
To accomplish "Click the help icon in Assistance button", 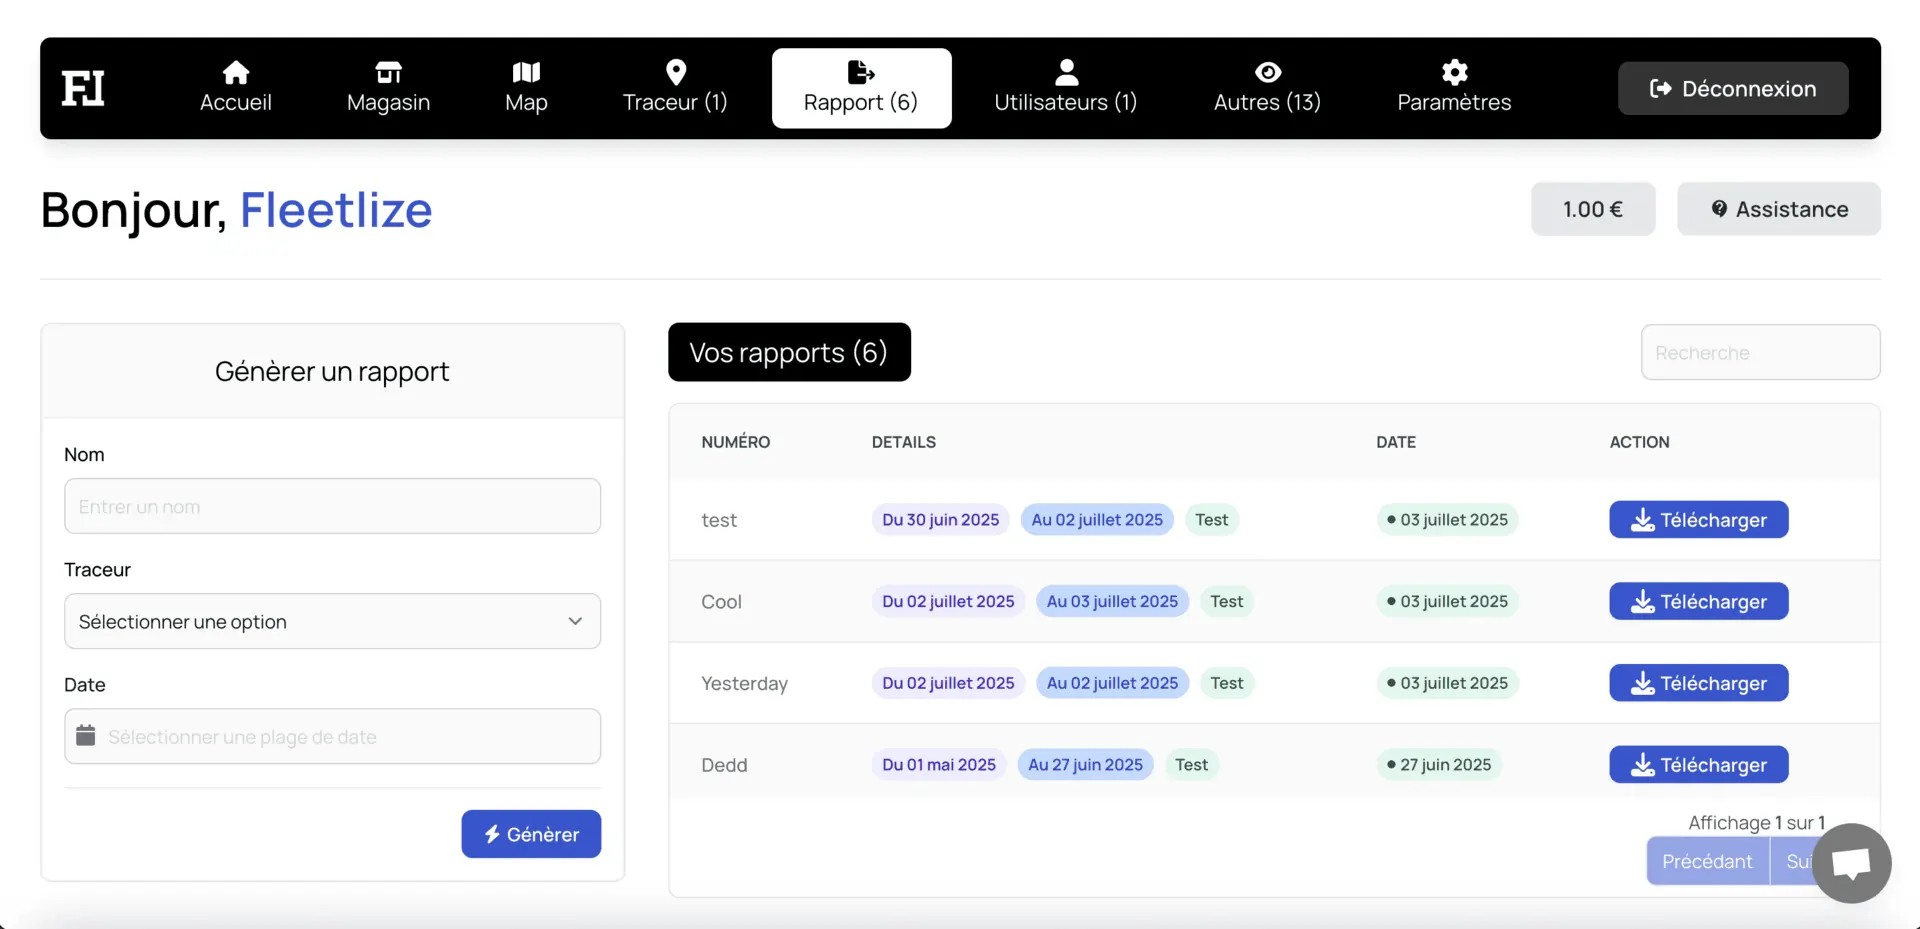I will tap(1719, 209).
